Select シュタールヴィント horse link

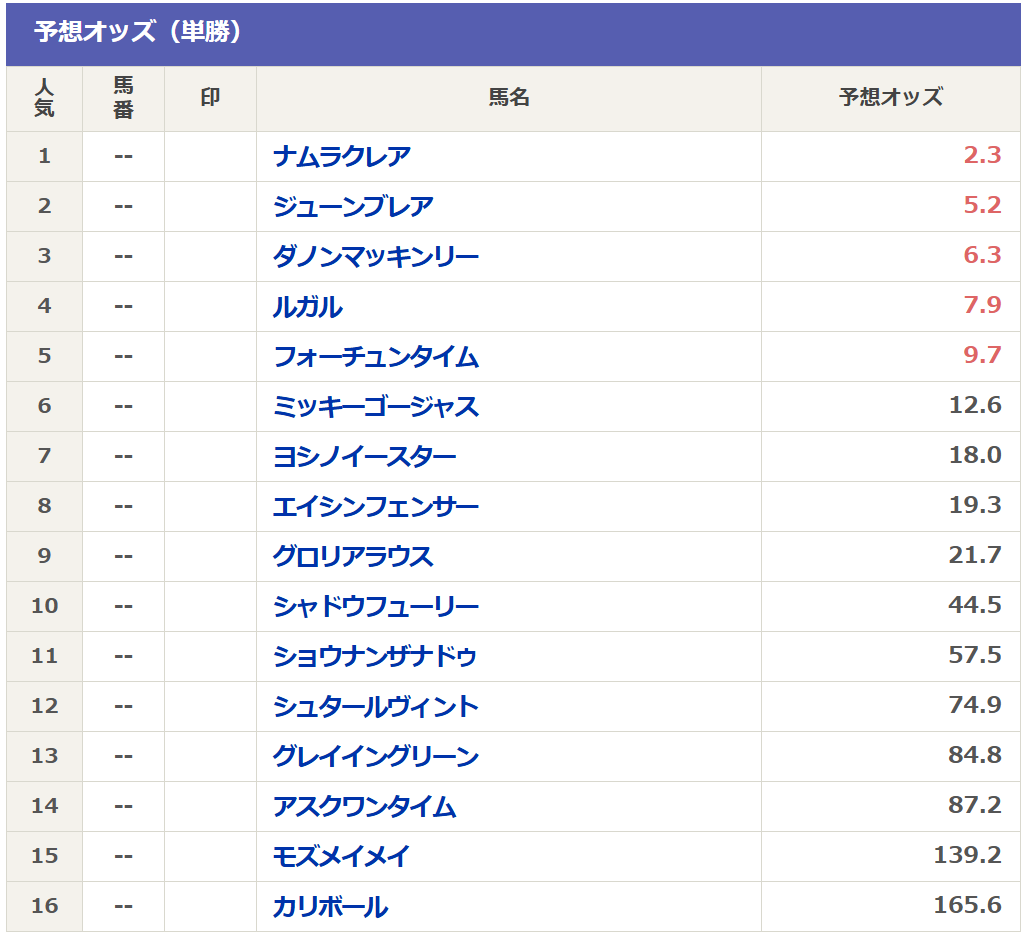376,707
